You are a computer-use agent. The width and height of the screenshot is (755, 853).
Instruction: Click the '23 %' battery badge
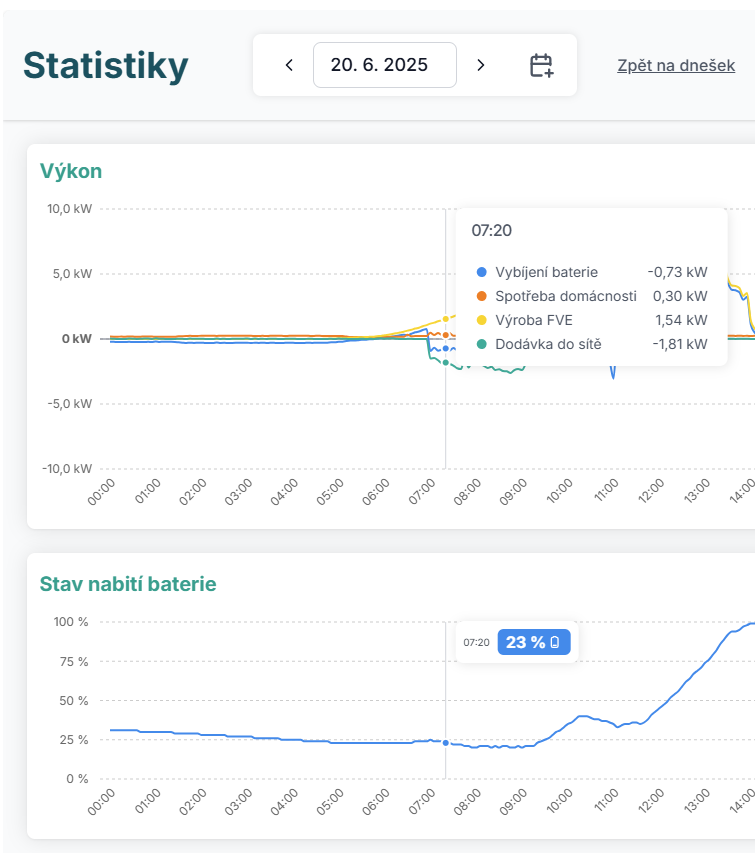coord(534,642)
